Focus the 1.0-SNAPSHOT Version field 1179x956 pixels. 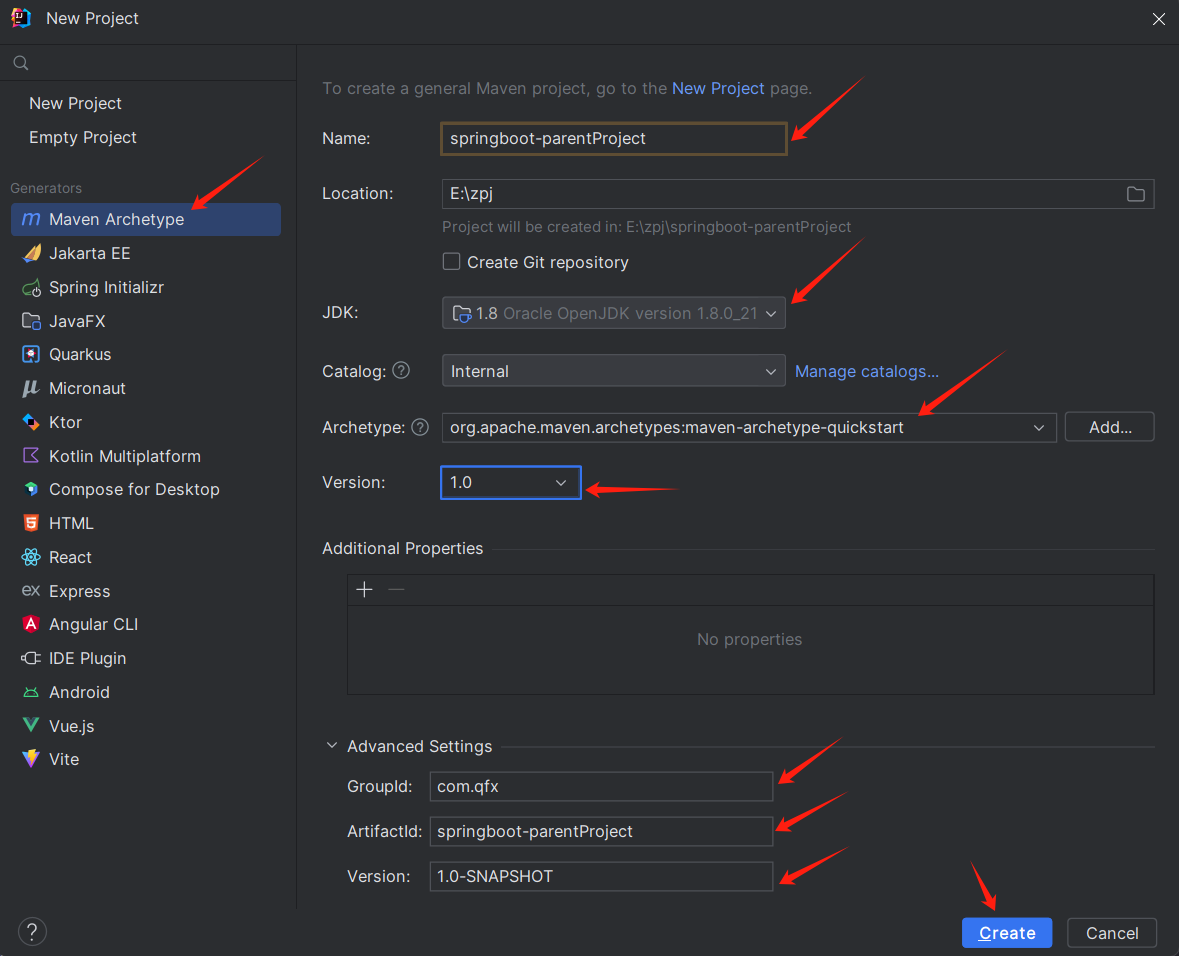pos(602,876)
